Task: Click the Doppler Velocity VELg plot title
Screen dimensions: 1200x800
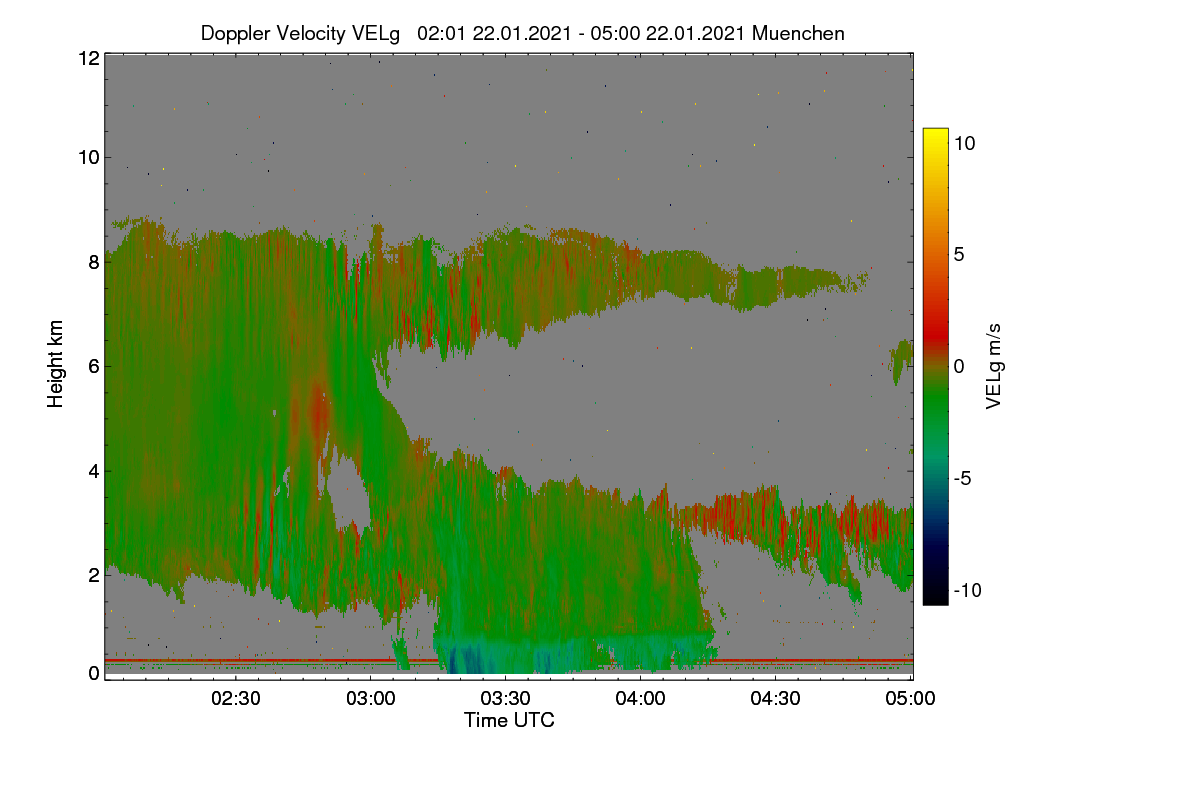Action: [522, 33]
